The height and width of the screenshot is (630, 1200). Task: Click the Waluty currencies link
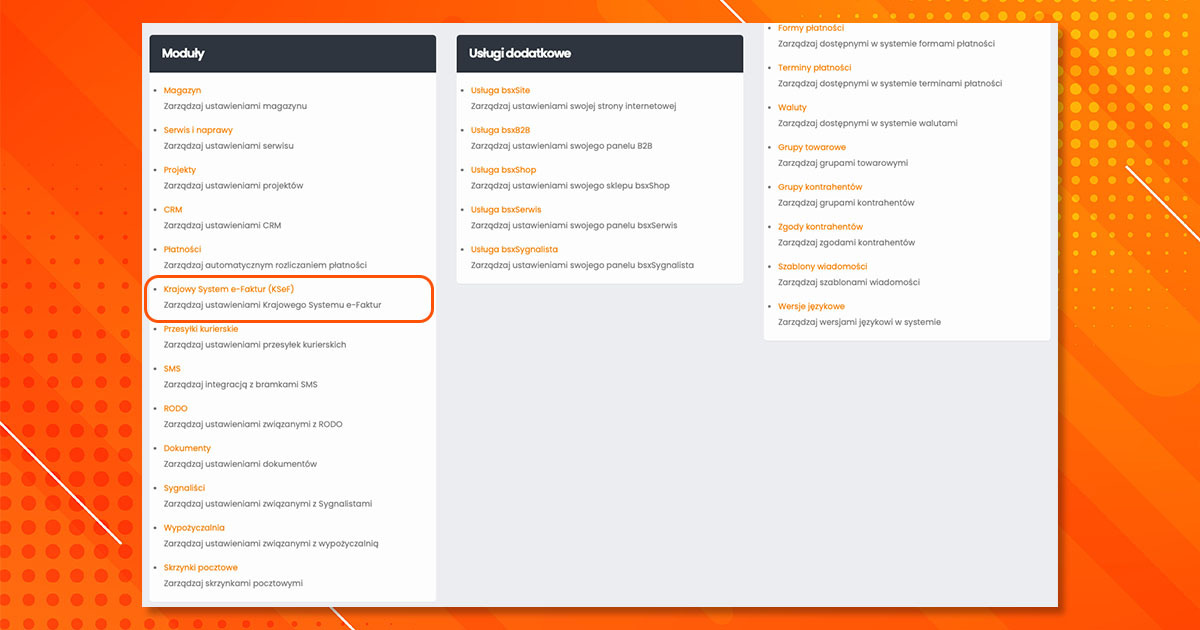[x=792, y=107]
